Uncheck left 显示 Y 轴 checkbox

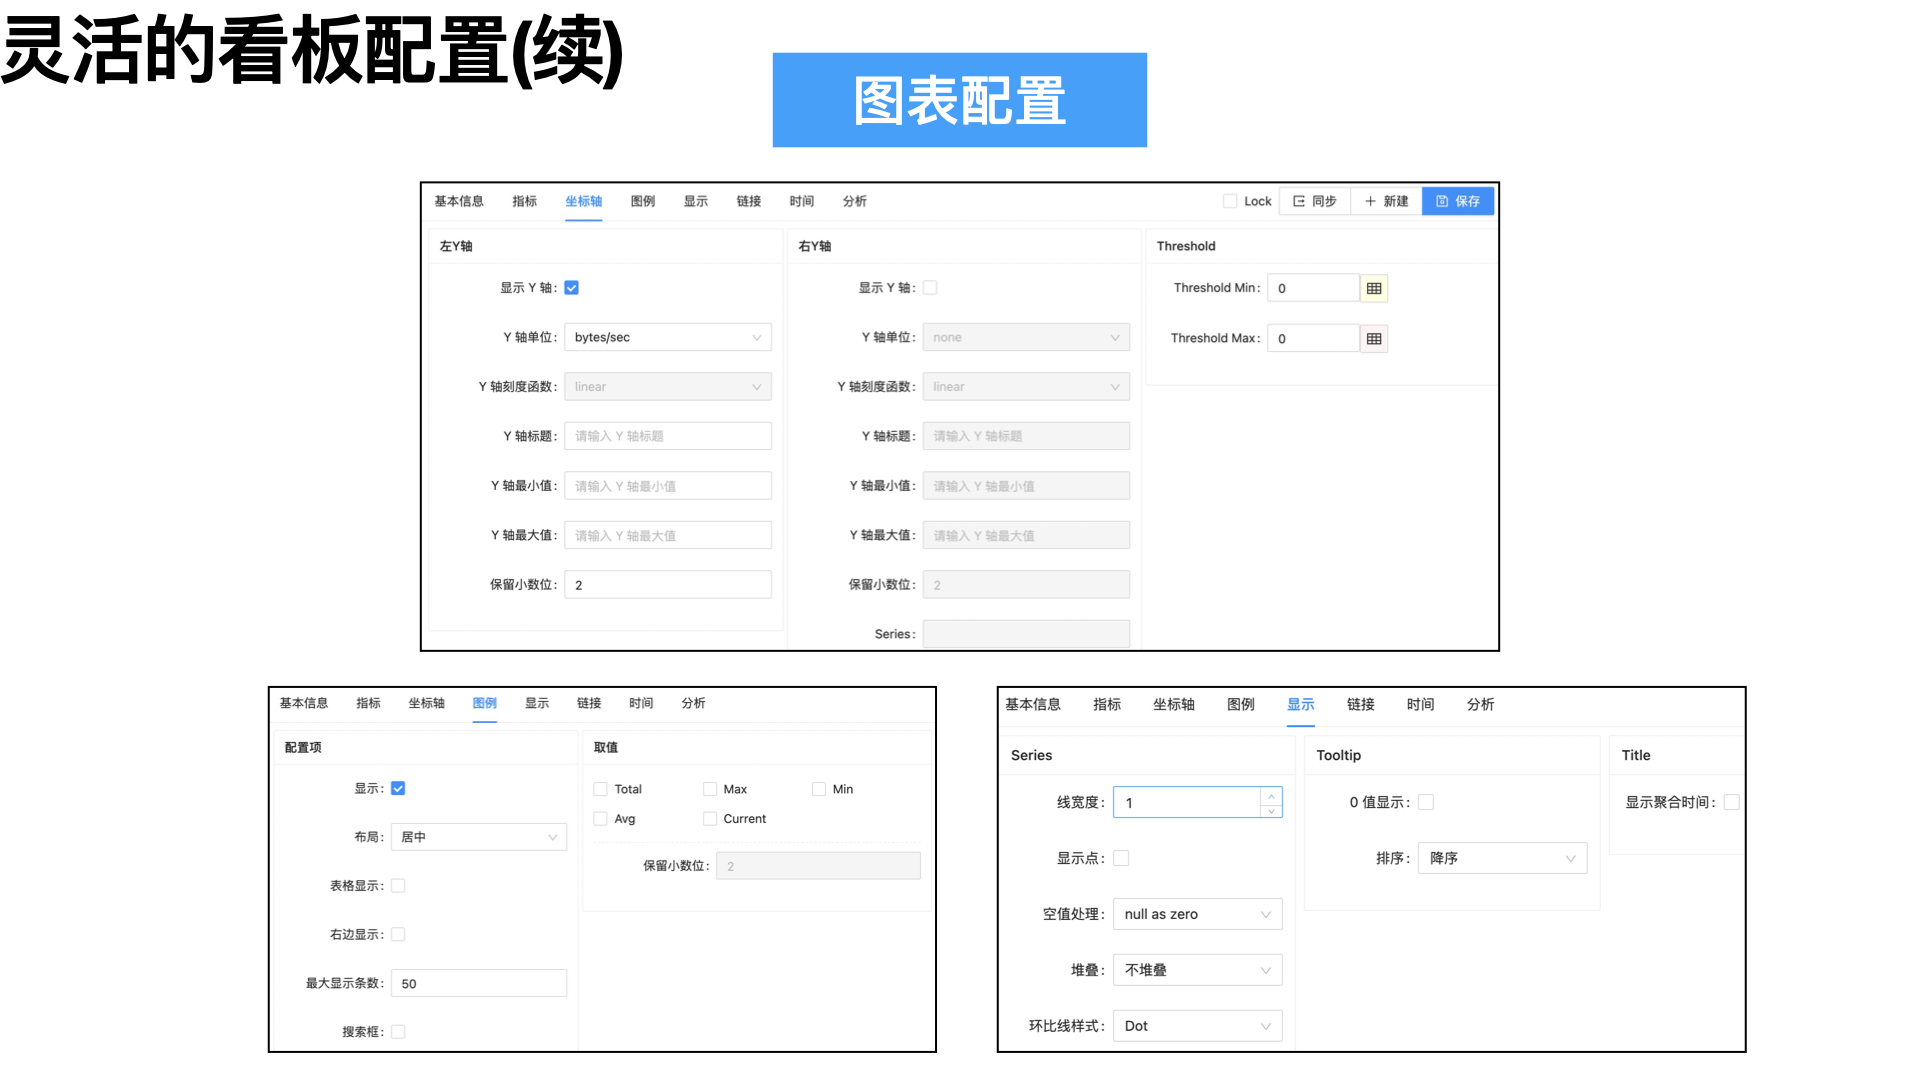click(572, 288)
